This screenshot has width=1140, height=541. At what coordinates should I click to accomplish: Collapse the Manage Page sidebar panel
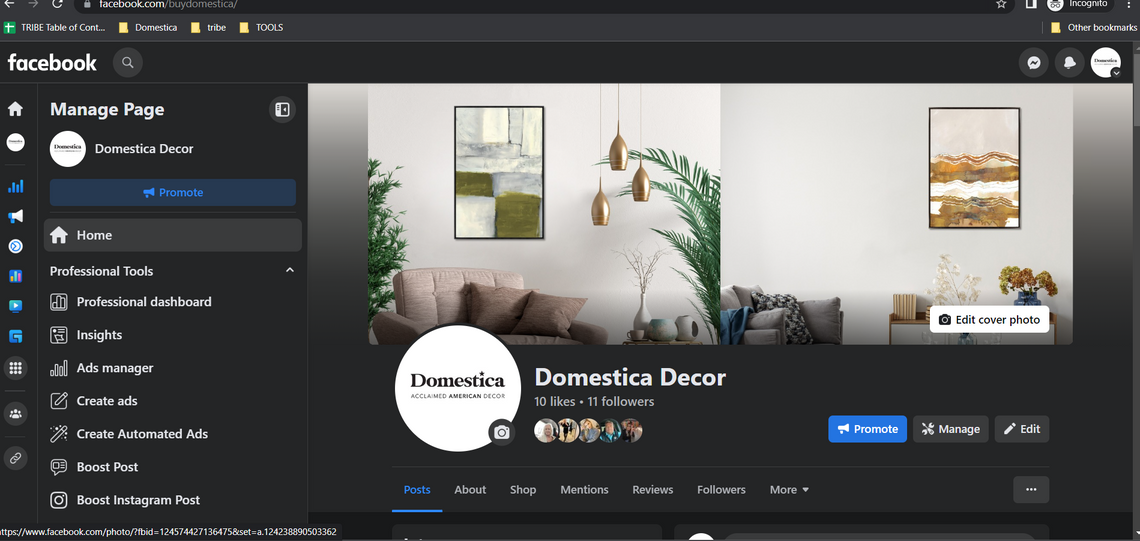point(282,110)
